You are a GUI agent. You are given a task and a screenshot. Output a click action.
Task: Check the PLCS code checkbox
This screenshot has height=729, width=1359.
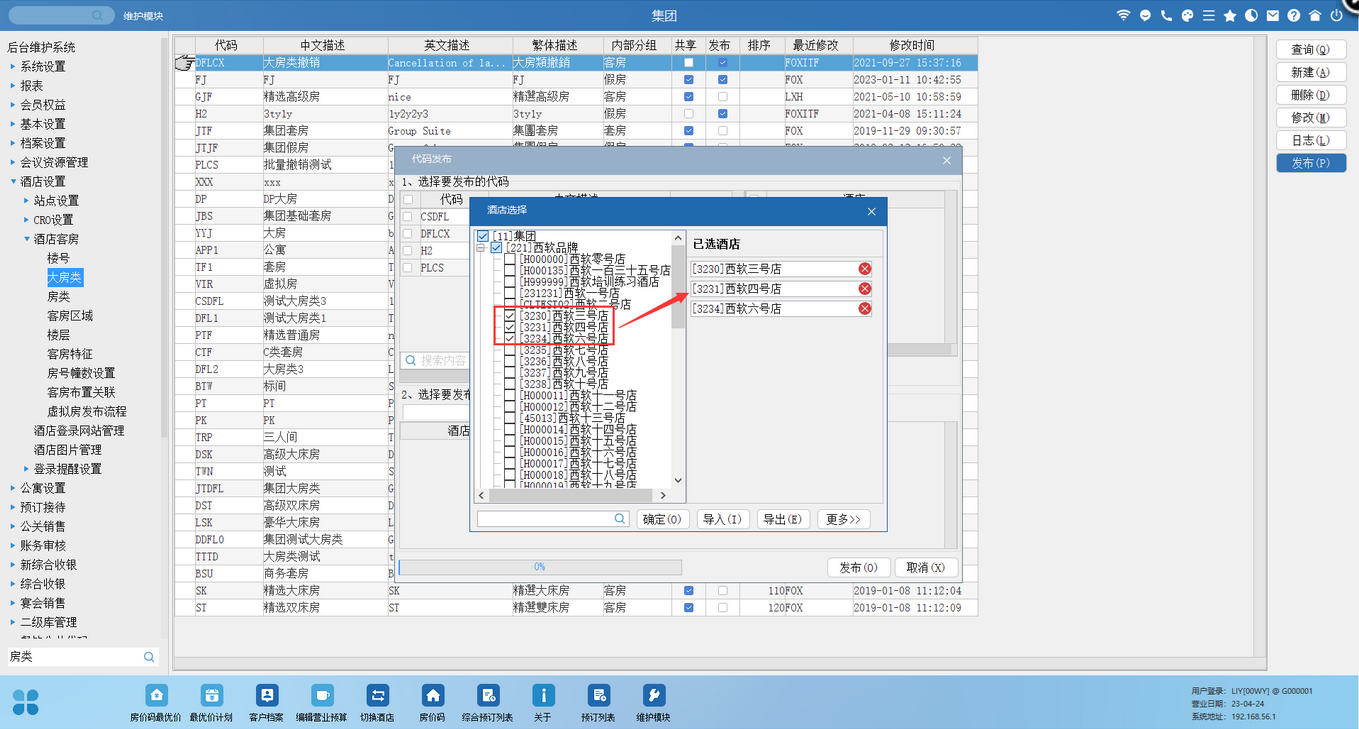point(408,268)
